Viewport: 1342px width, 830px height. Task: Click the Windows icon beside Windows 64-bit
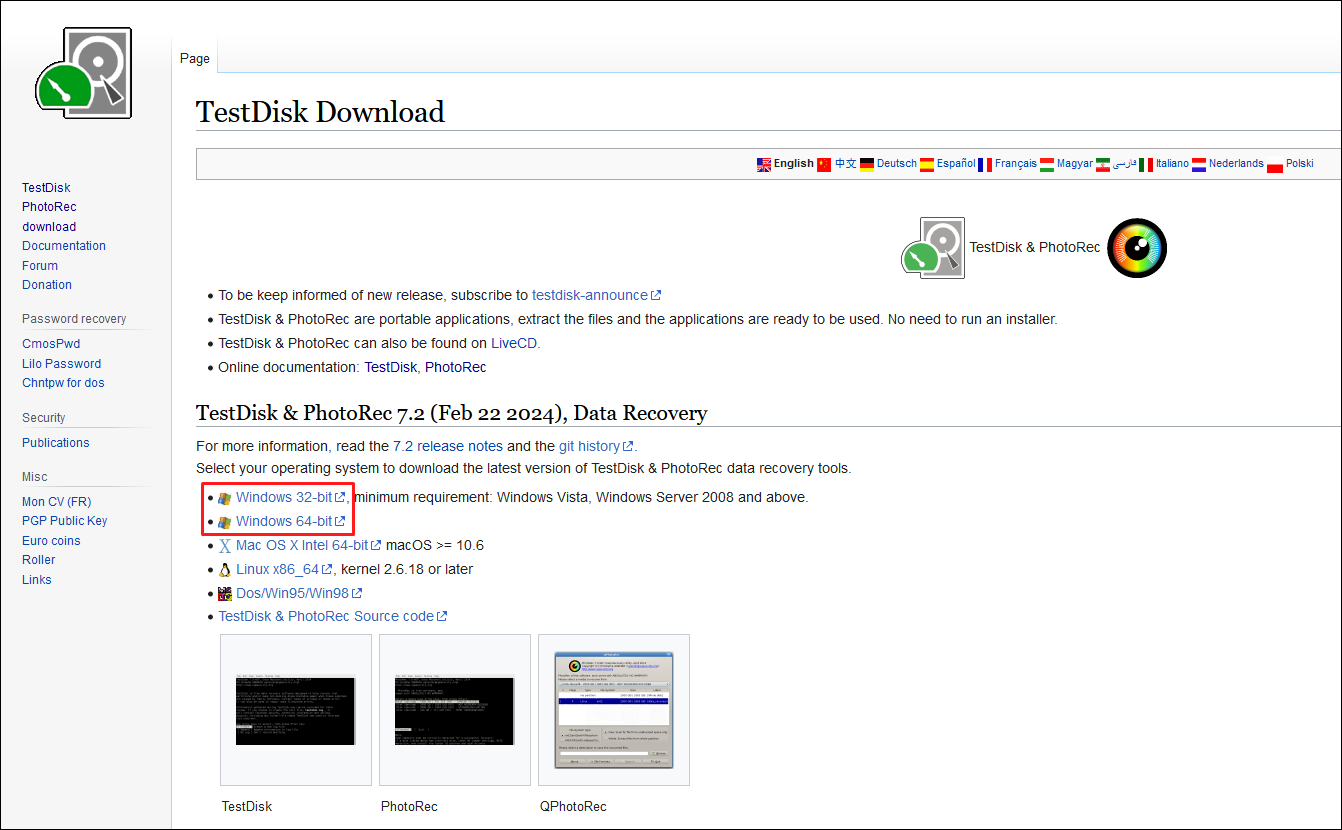pyautogui.click(x=225, y=522)
